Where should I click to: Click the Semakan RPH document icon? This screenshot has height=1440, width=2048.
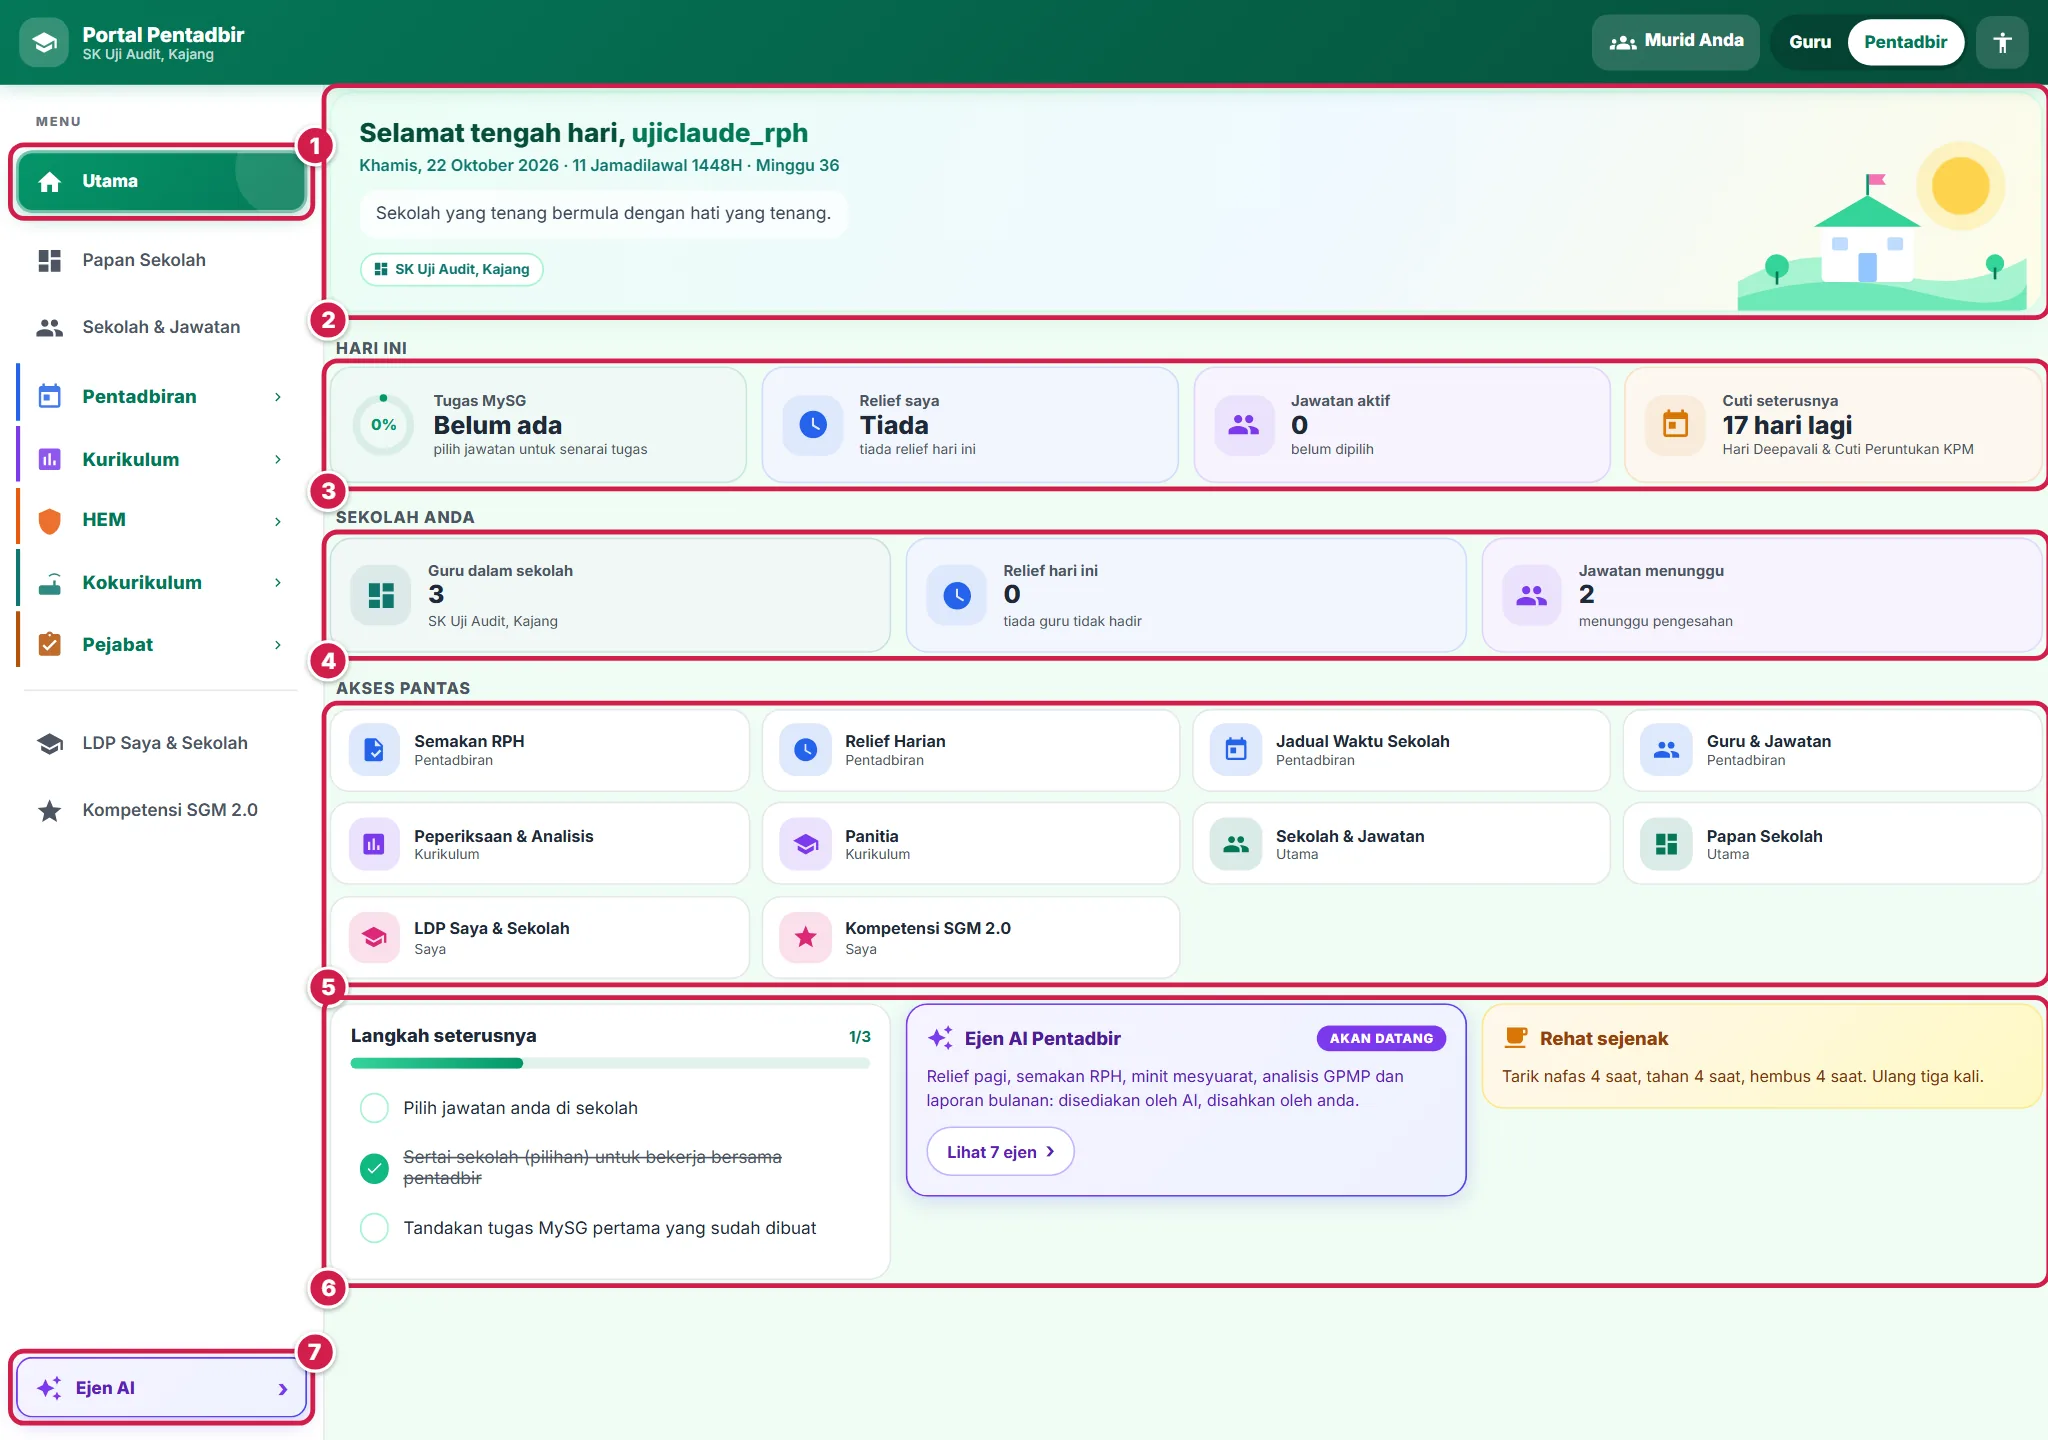pos(374,749)
